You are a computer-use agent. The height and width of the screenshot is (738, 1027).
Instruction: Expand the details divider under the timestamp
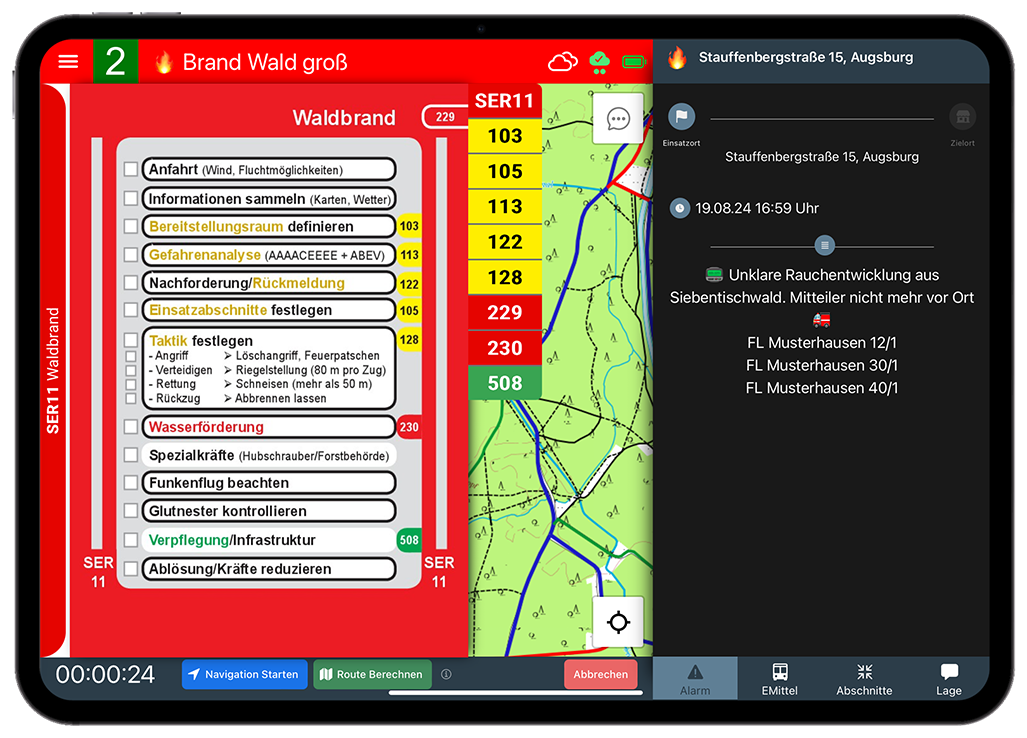tap(824, 245)
